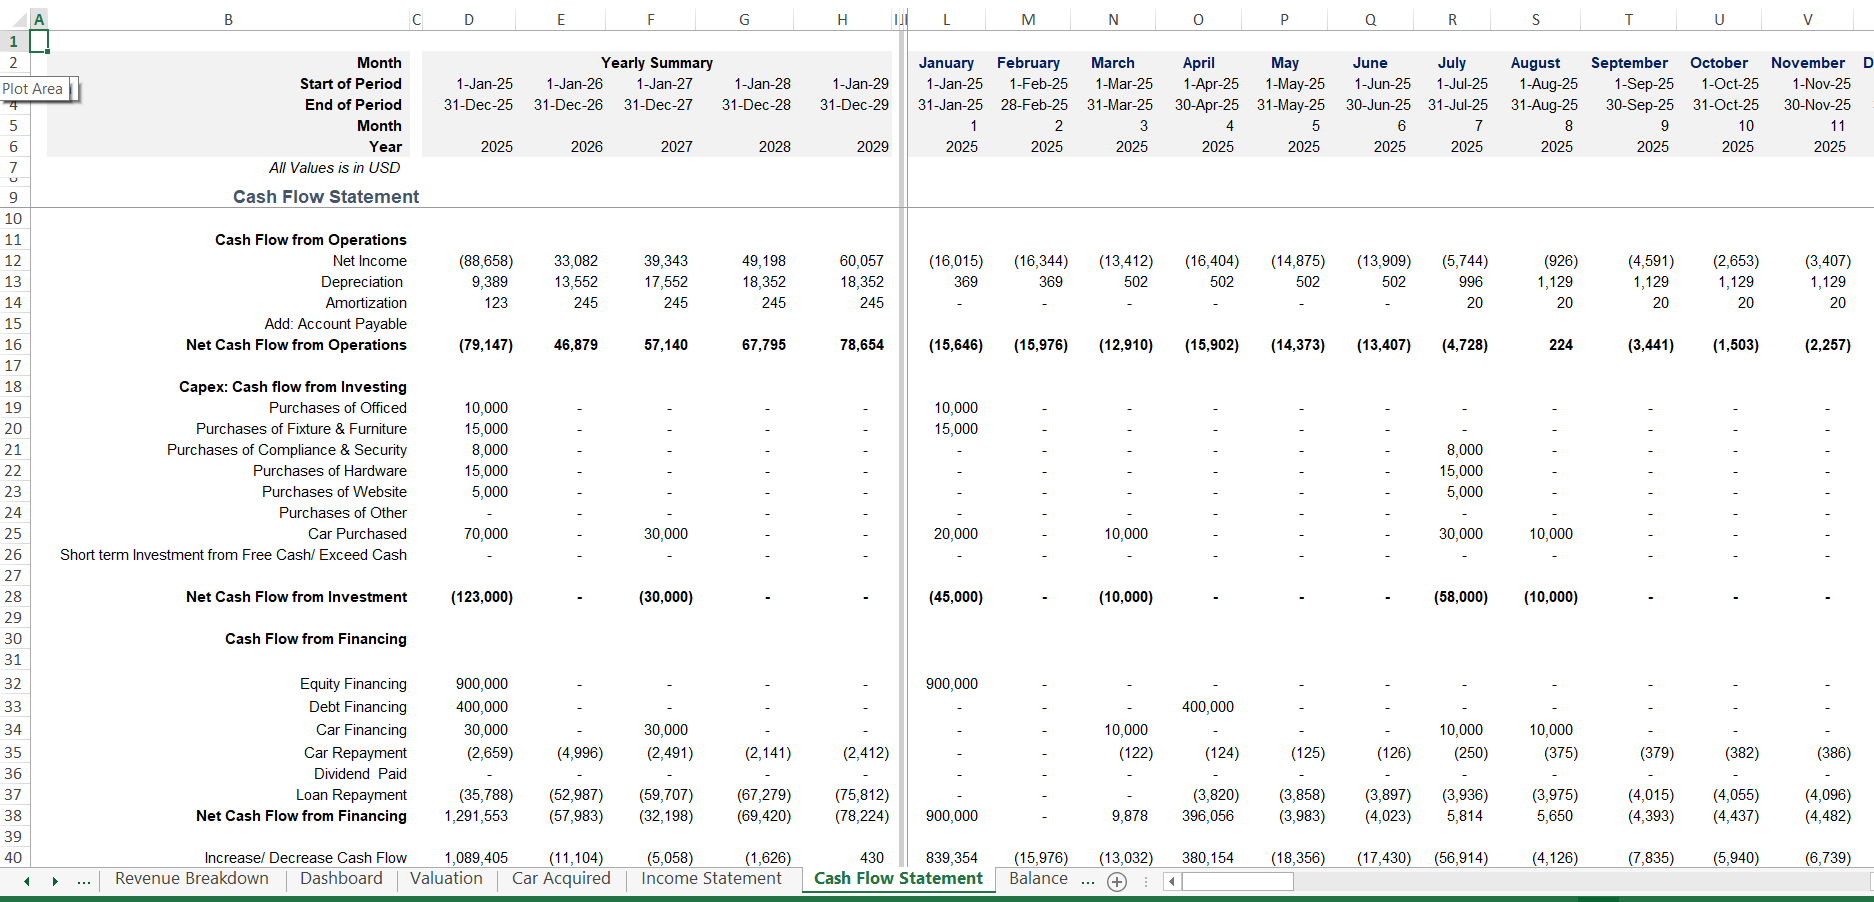The height and width of the screenshot is (902, 1874).
Task: Select August operations cash flow 224
Action: [x=1560, y=345]
